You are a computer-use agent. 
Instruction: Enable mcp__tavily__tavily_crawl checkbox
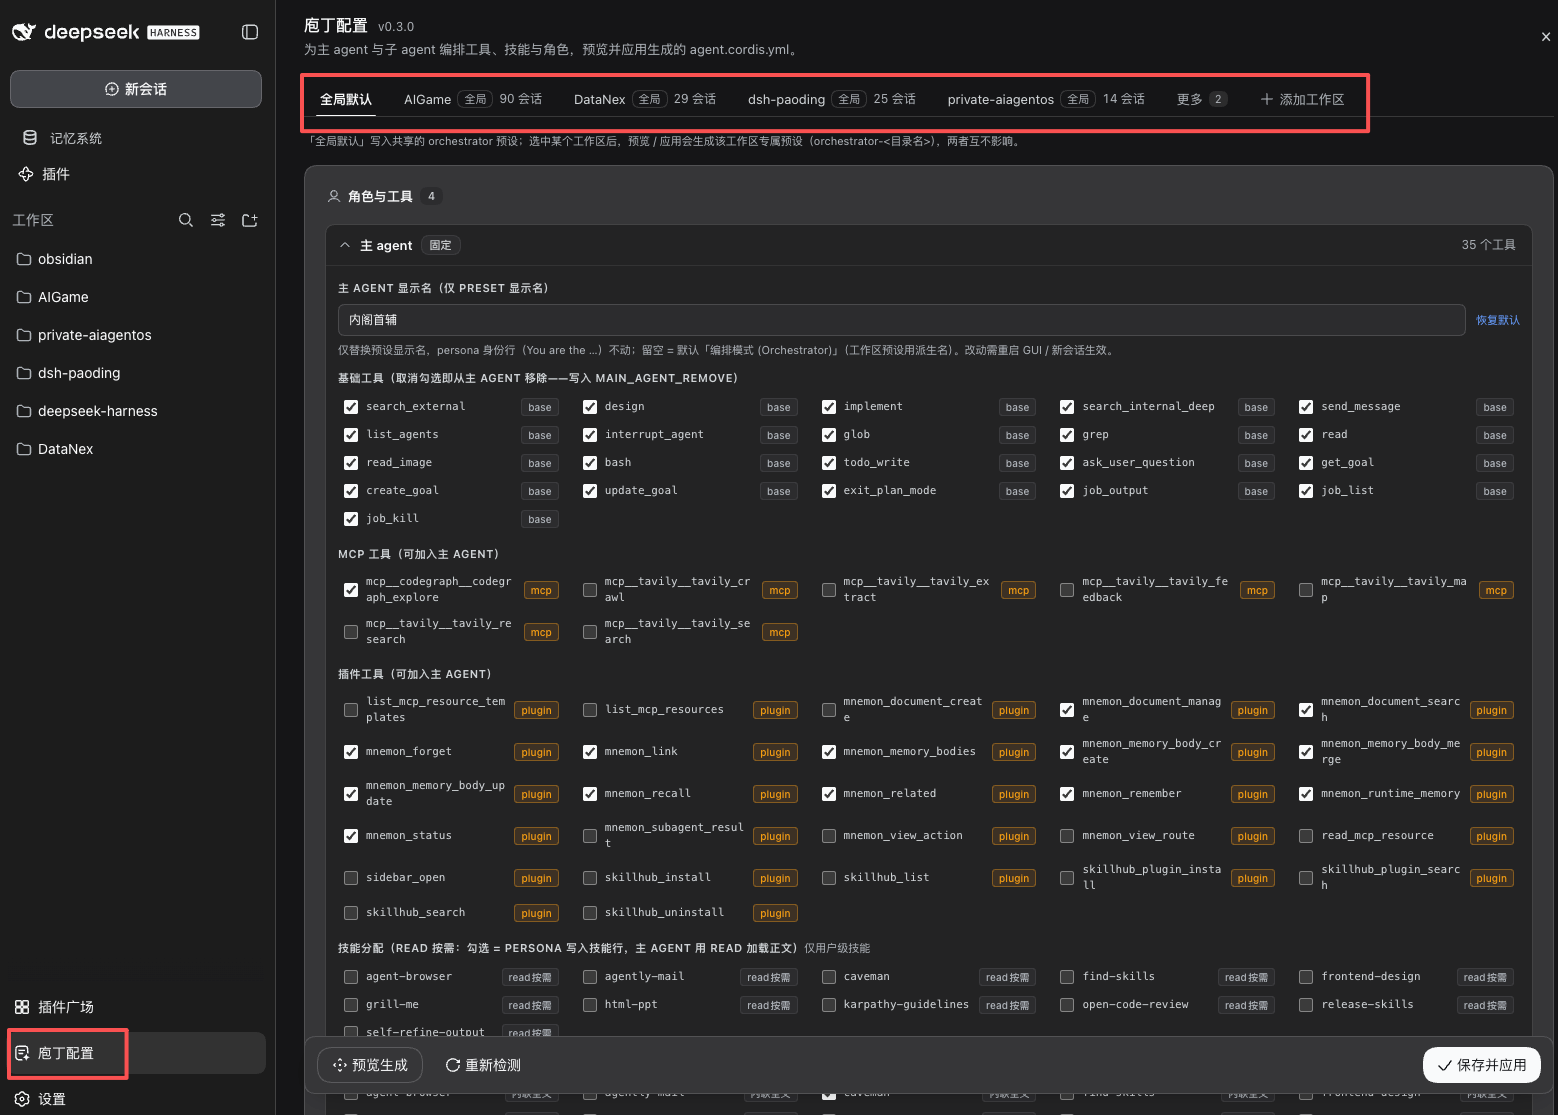click(x=590, y=590)
